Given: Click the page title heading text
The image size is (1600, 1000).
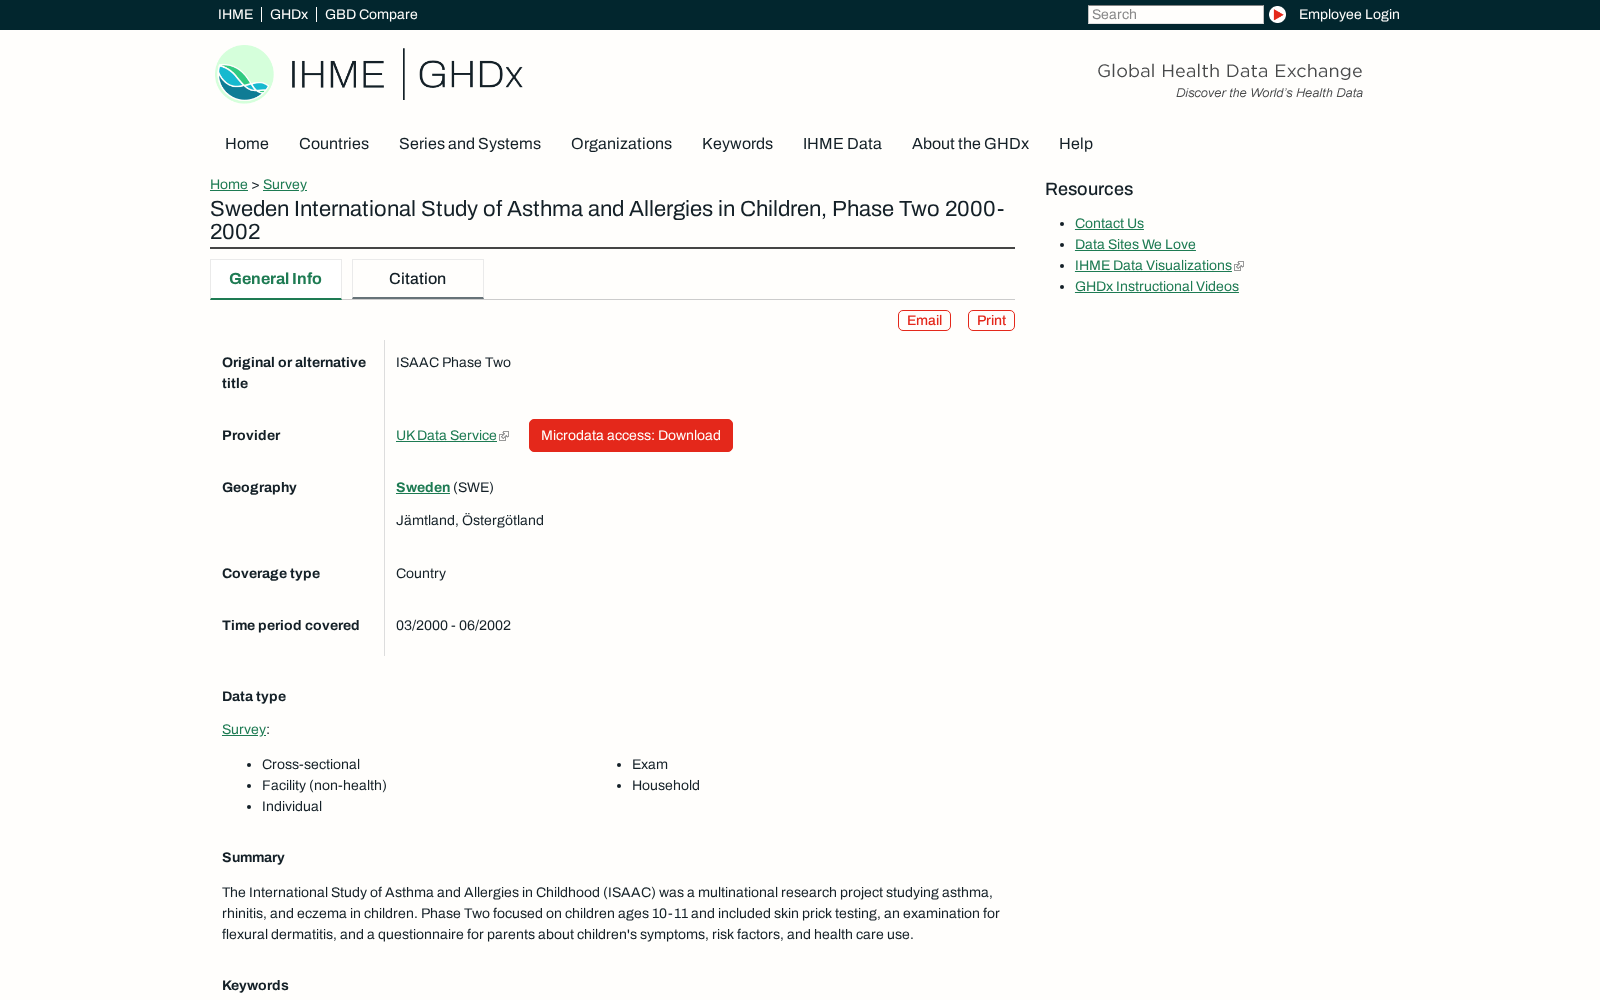Looking at the screenshot, I should (607, 220).
